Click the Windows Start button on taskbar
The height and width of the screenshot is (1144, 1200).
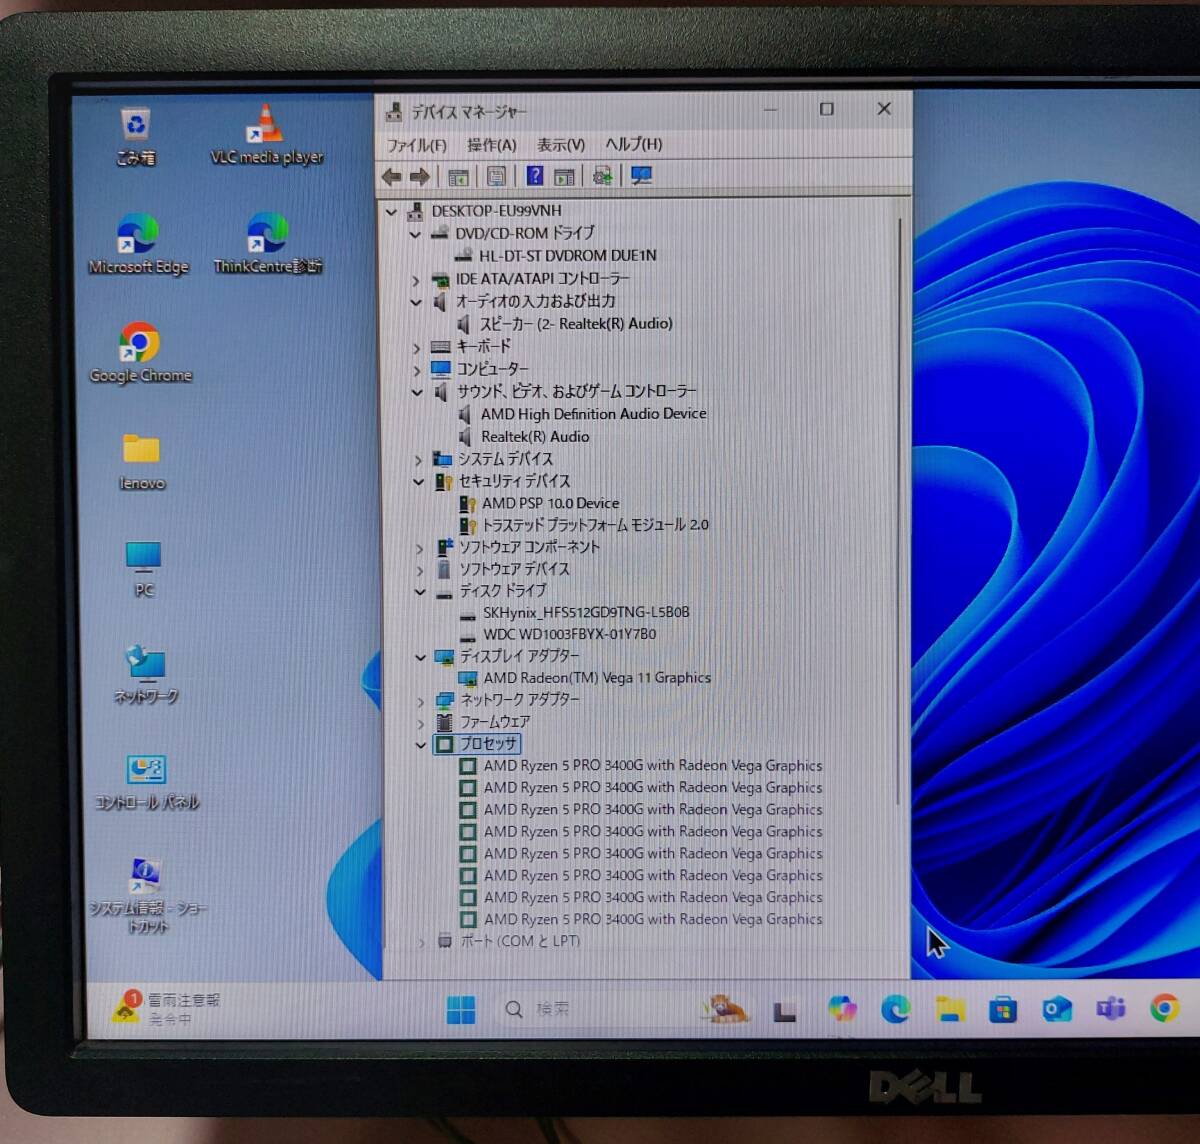pos(460,1010)
